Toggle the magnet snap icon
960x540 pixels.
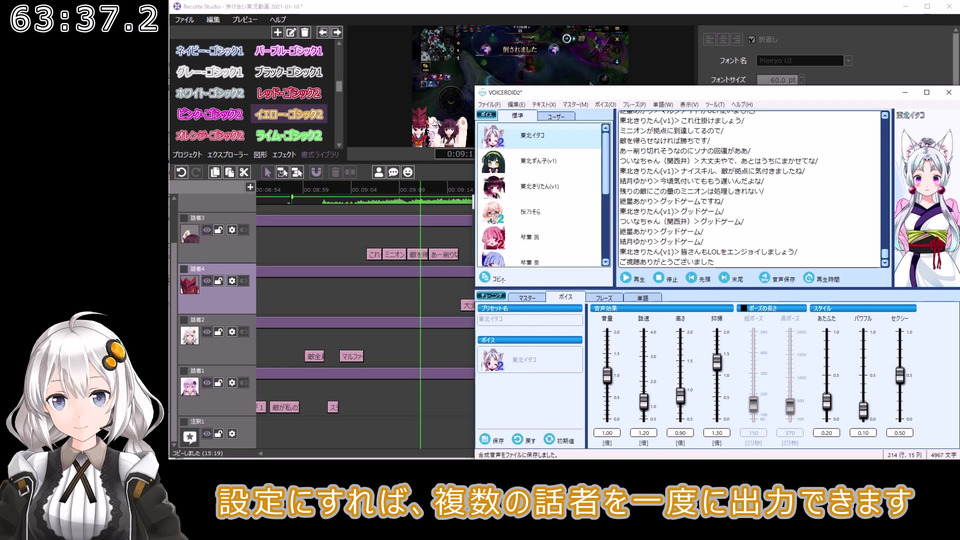[316, 173]
